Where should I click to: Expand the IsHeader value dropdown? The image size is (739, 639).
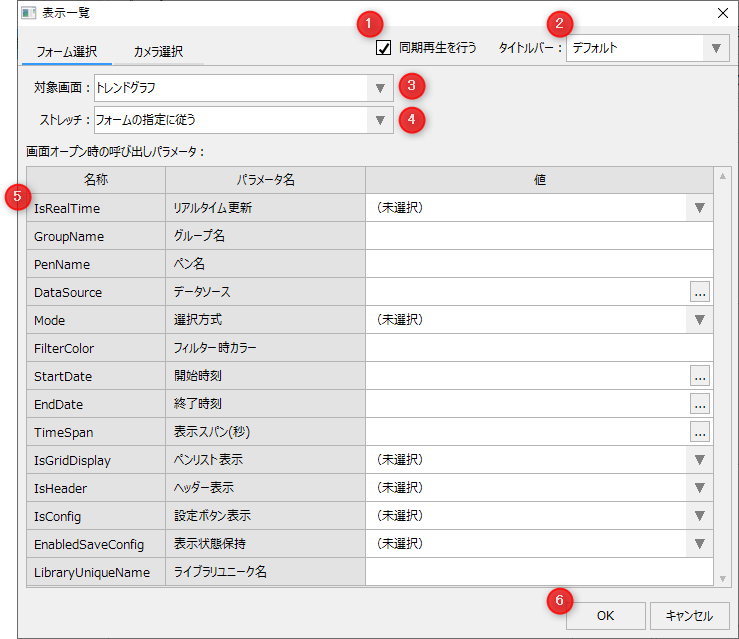[699, 488]
